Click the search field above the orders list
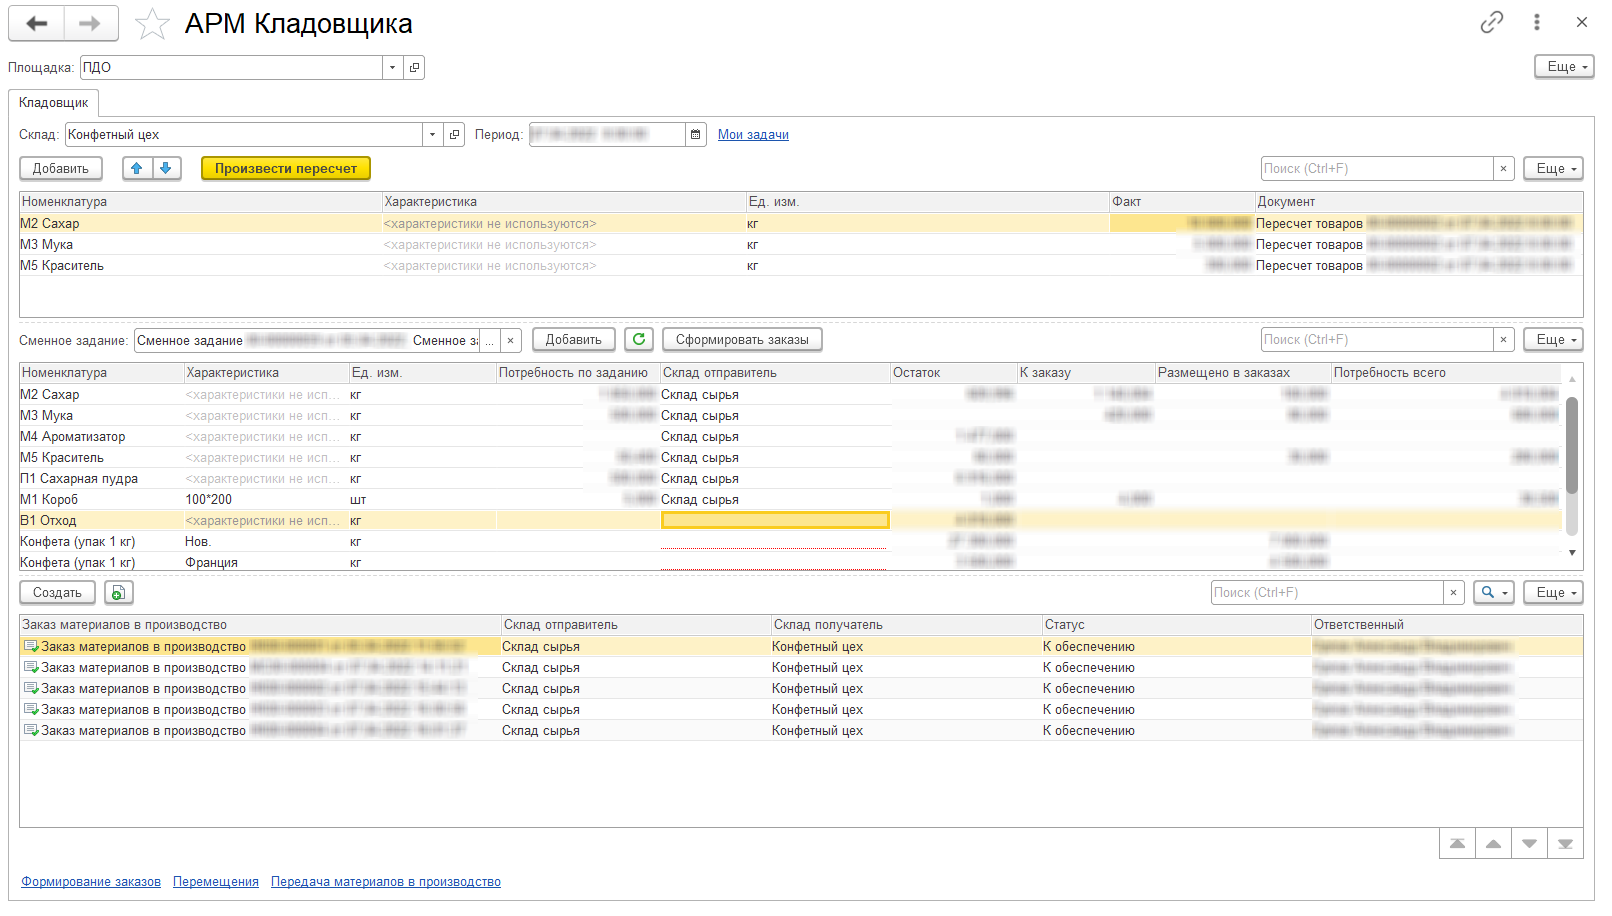 (1327, 593)
